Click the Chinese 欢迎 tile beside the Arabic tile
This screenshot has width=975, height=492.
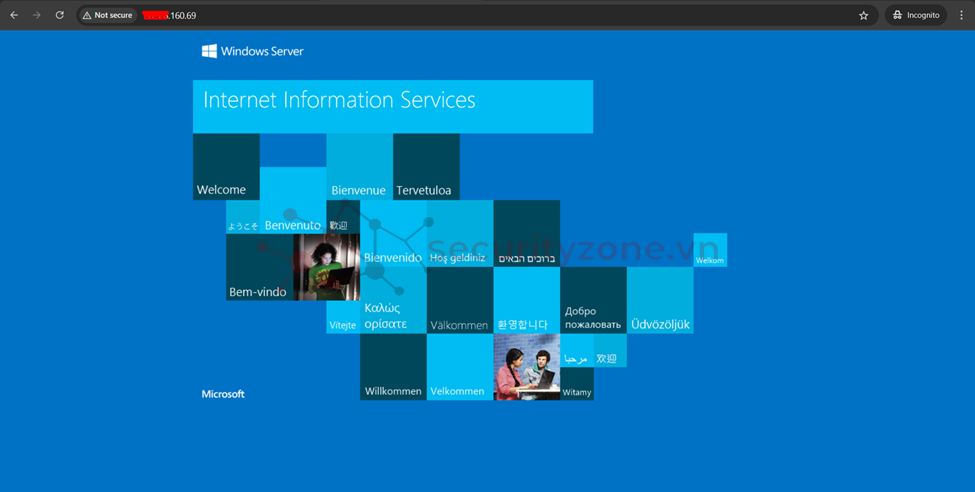point(610,351)
